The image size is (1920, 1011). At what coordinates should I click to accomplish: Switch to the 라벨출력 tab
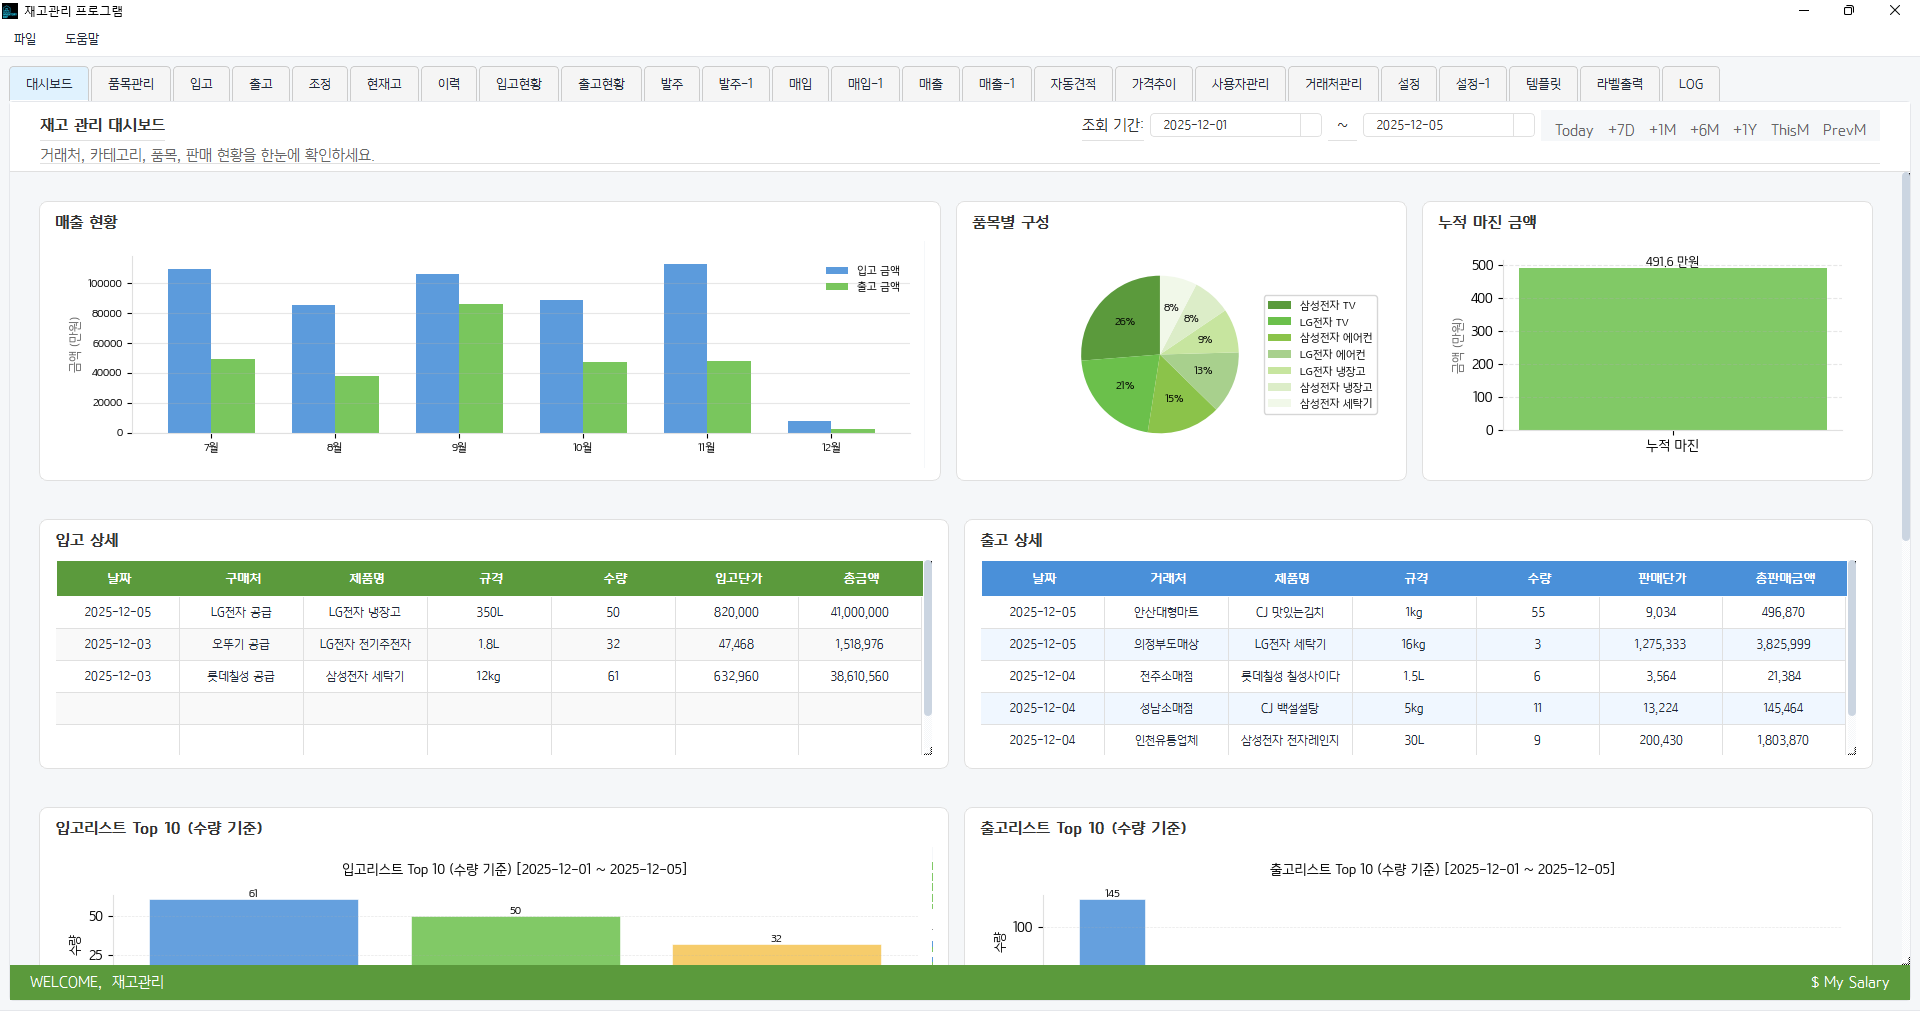pos(1619,84)
